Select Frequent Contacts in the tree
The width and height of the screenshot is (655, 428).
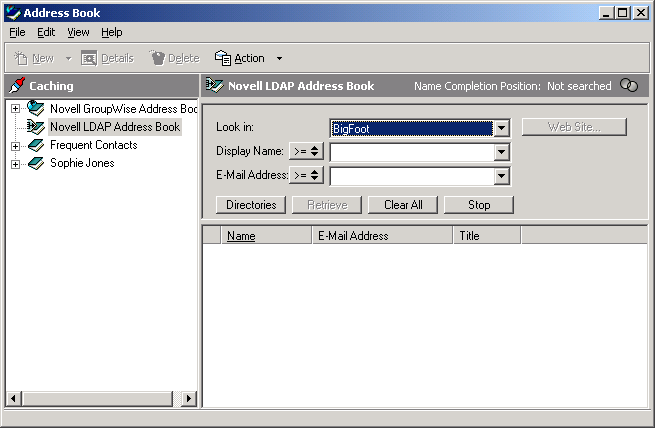pyautogui.click(x=94, y=145)
